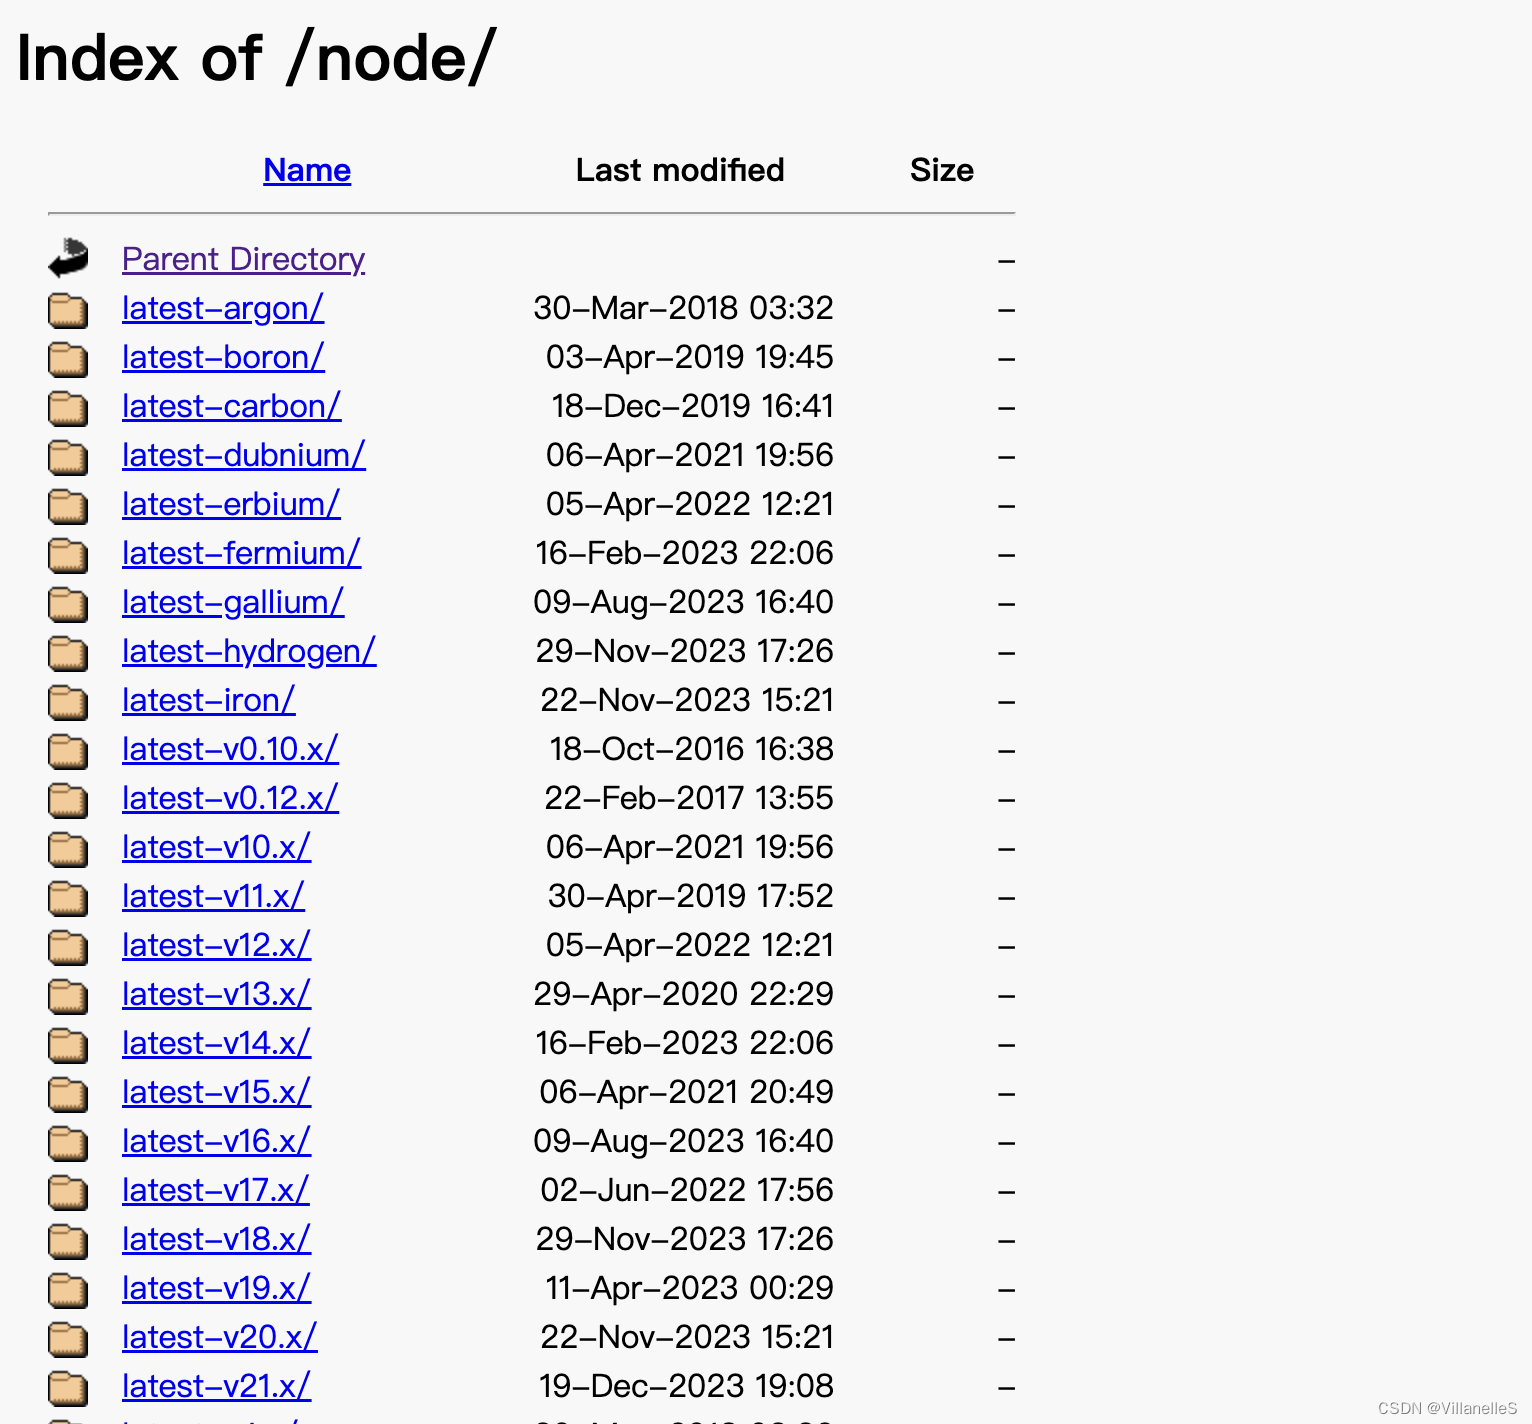This screenshot has height=1424, width=1532.
Task: Click folder icon beside latest-hydrogen/
Action: [68, 652]
